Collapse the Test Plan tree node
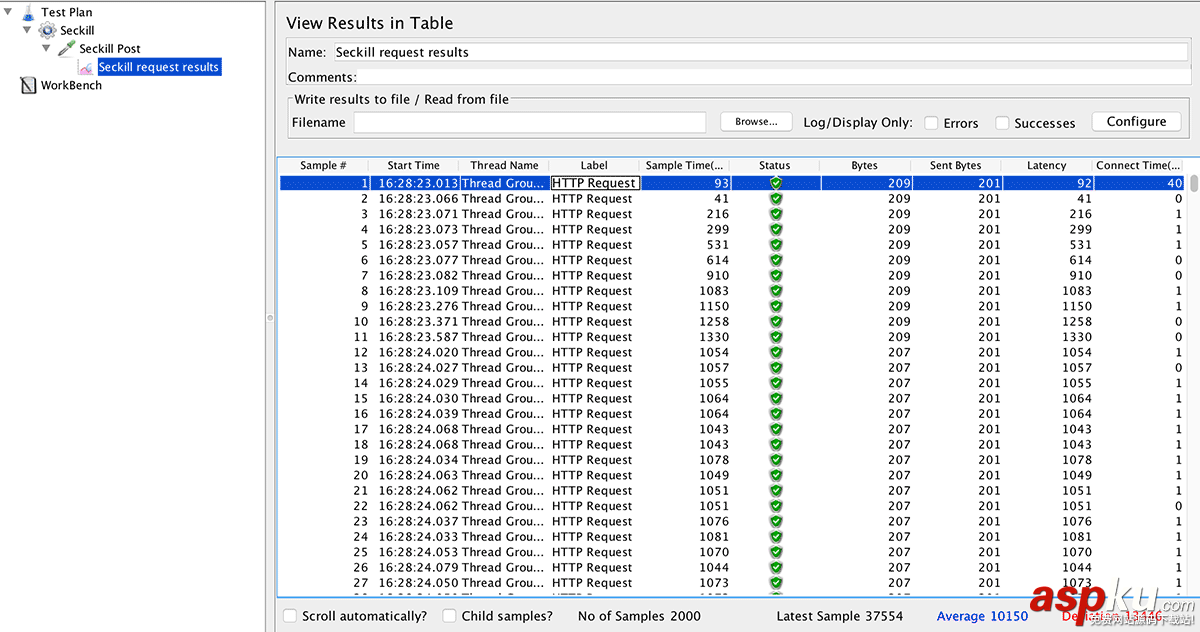 [9, 12]
